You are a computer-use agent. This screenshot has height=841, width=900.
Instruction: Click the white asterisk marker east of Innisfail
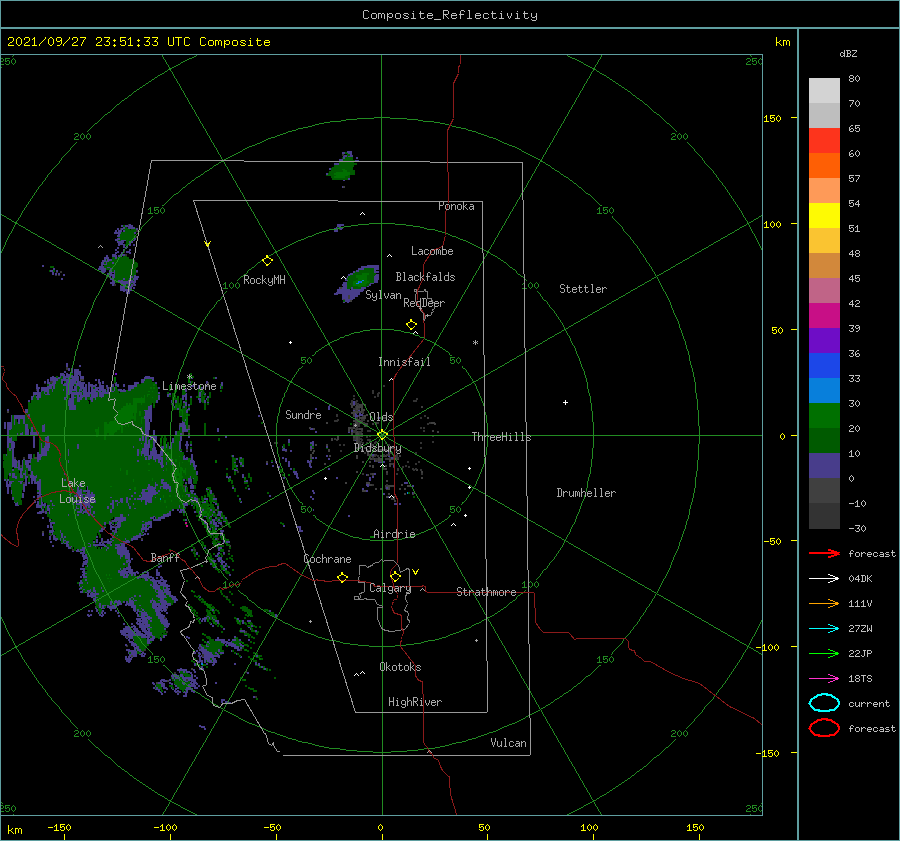click(x=475, y=343)
